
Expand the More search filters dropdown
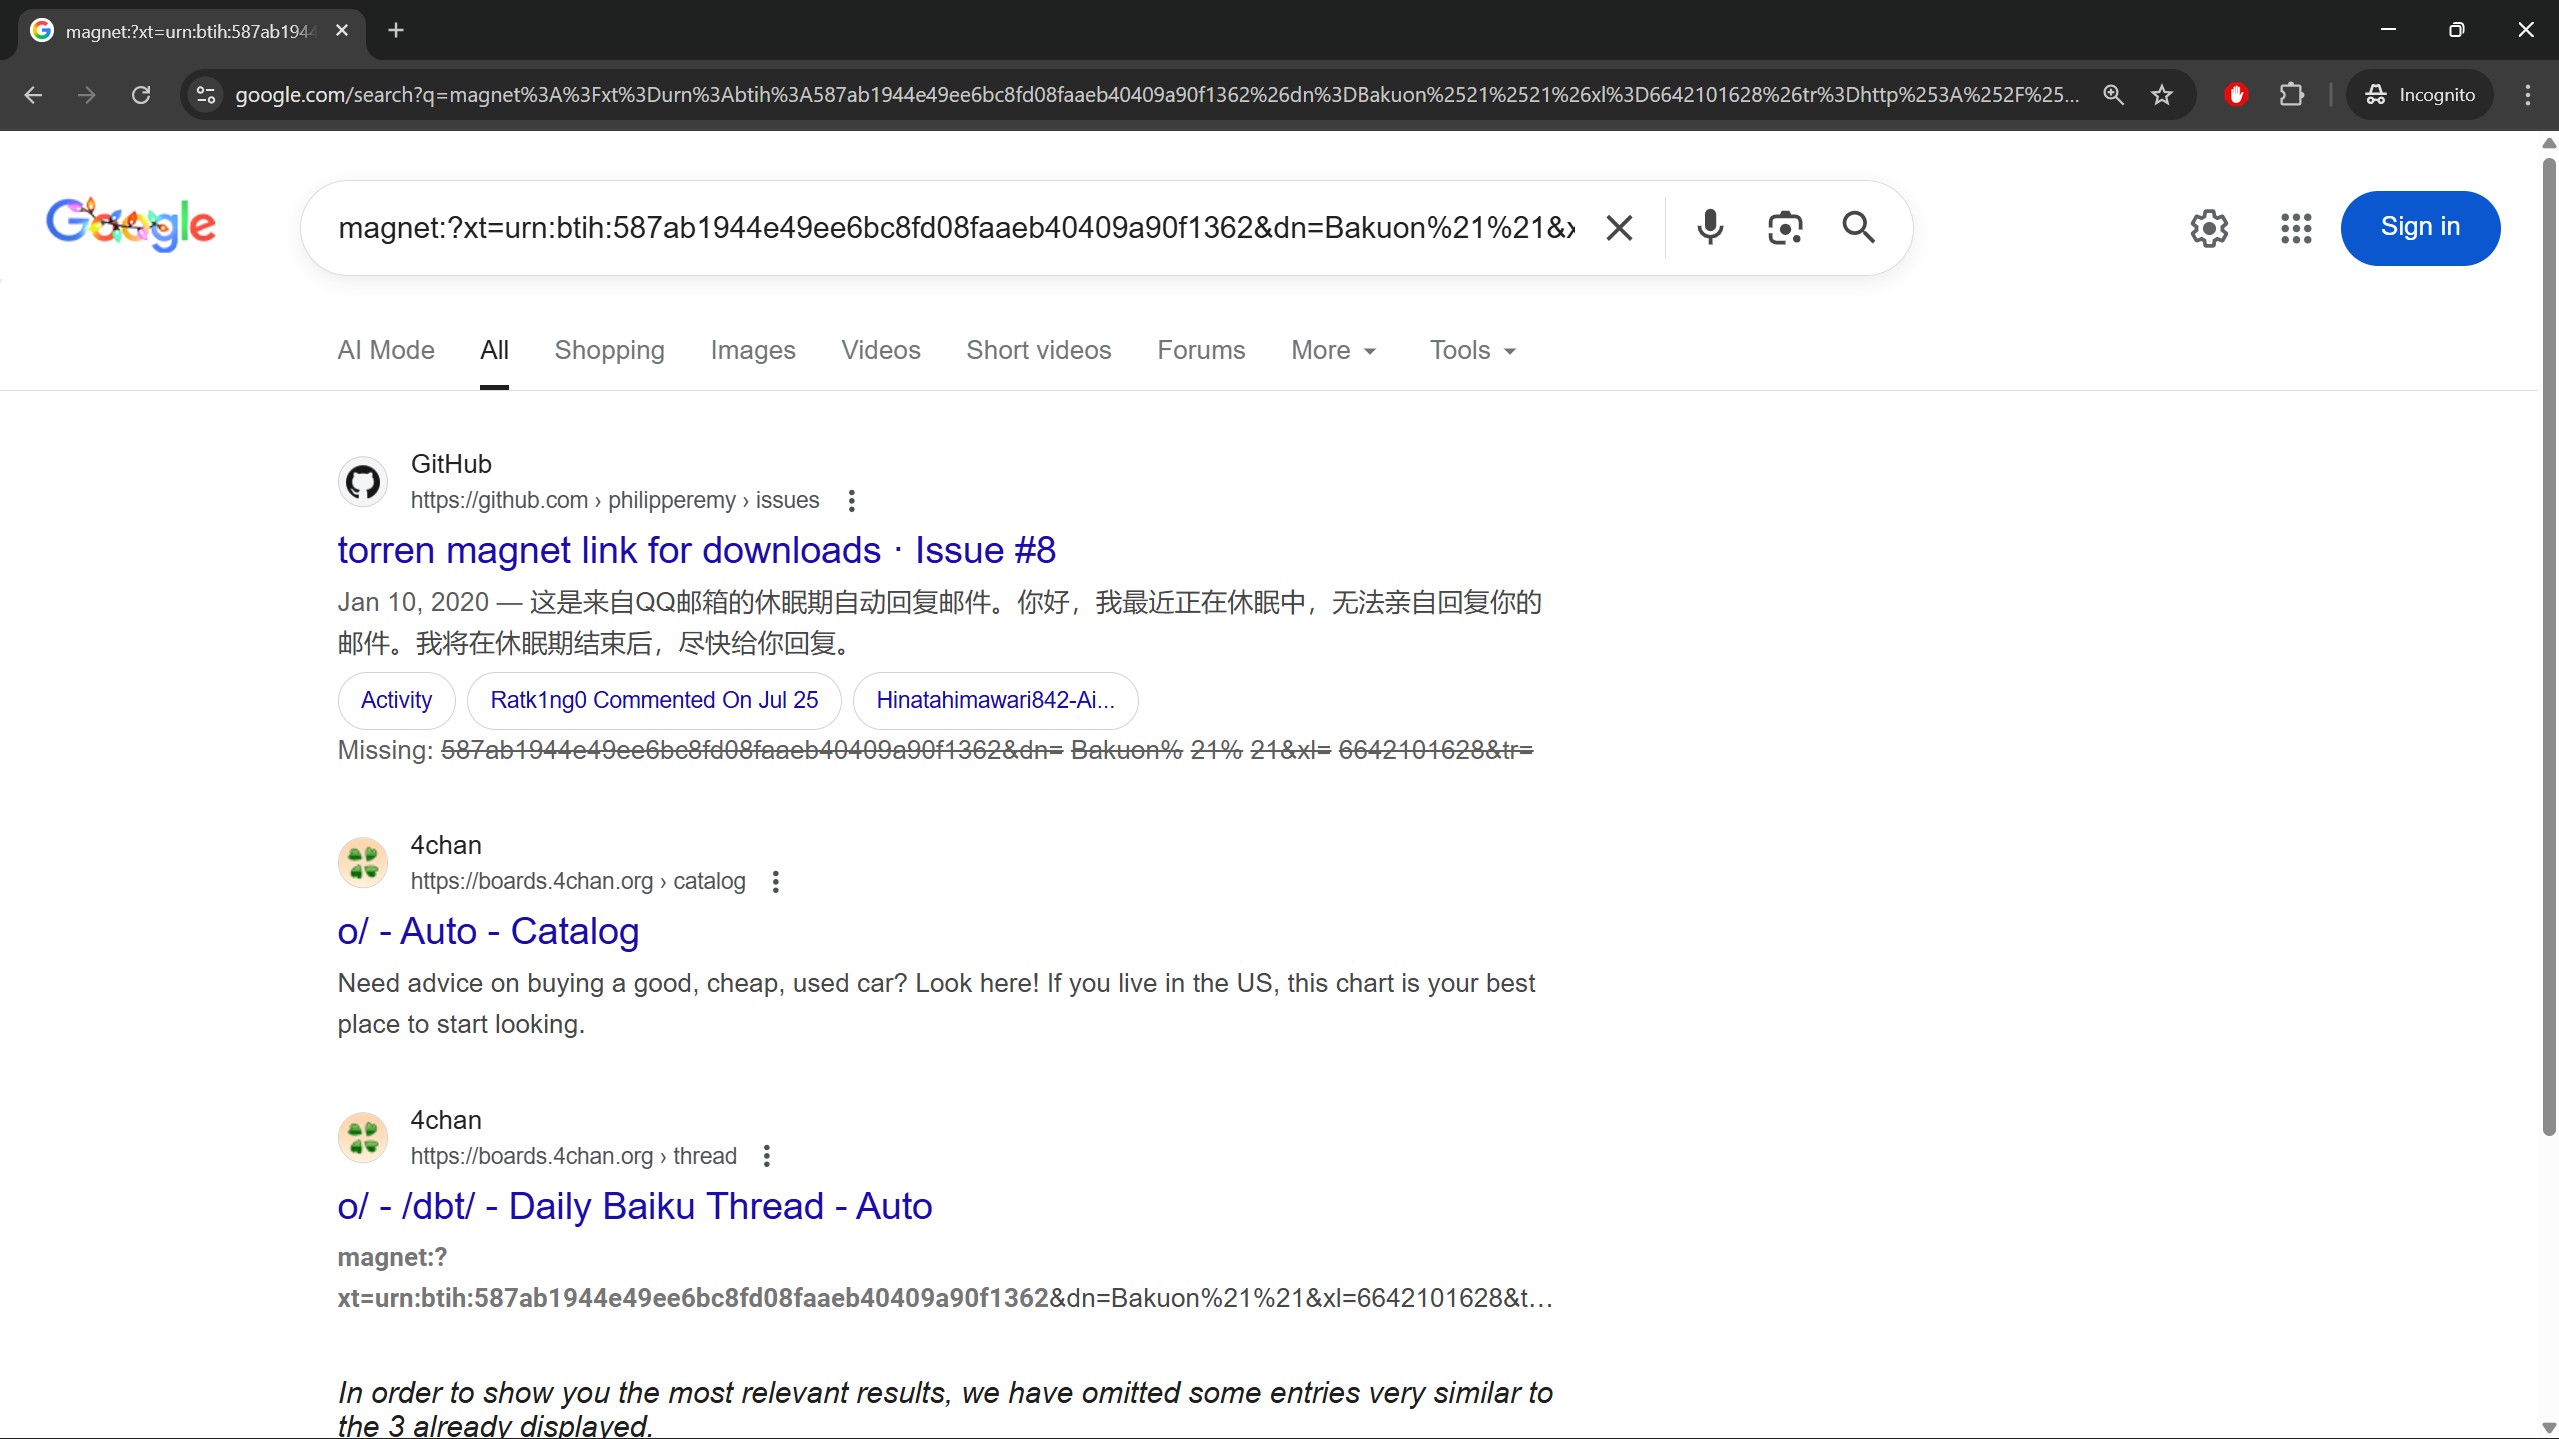click(x=1333, y=350)
